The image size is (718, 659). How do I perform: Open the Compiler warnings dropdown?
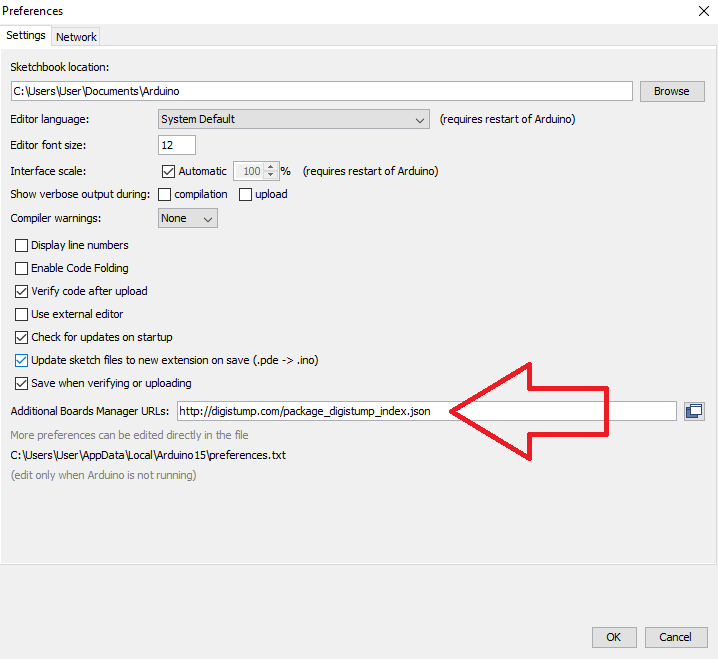tap(188, 218)
